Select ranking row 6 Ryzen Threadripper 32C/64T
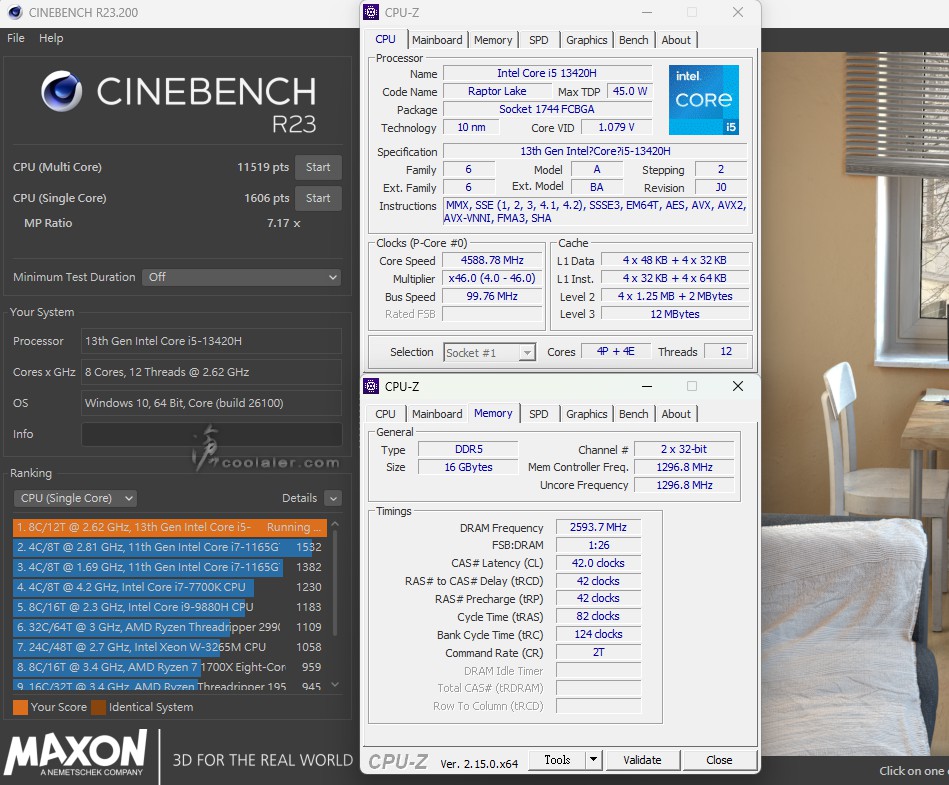949x785 pixels. click(169, 627)
